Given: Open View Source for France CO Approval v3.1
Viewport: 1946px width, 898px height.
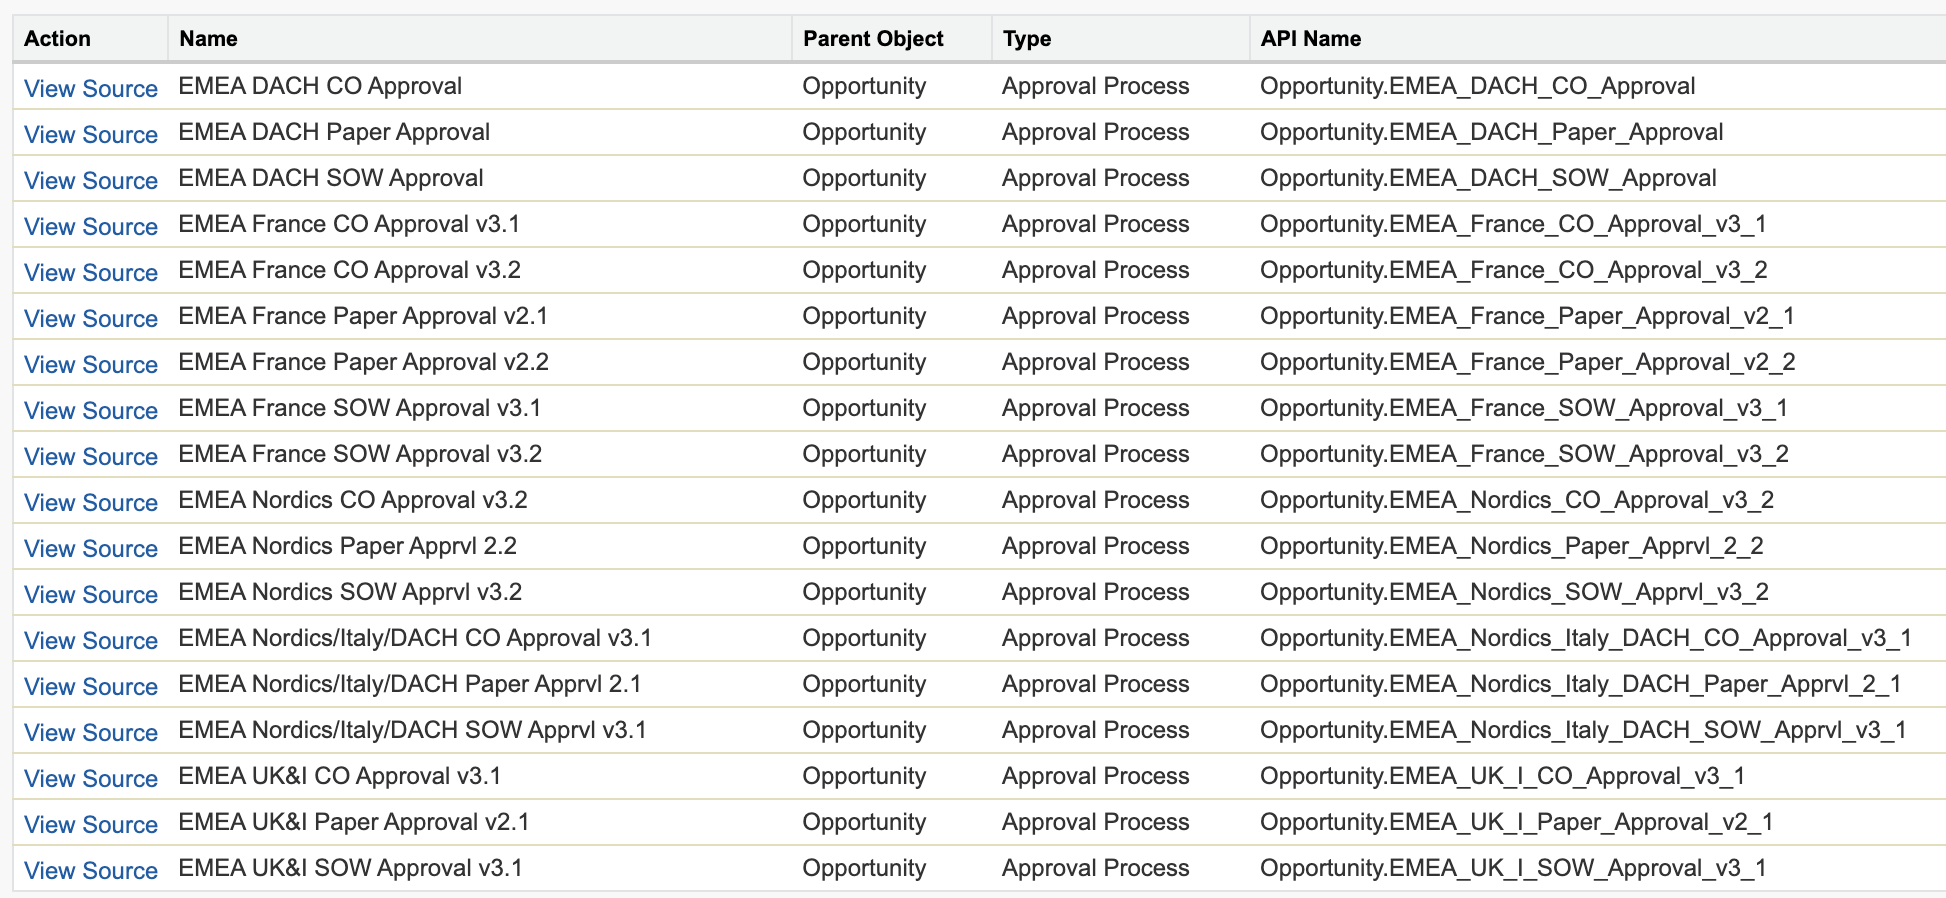Looking at the screenshot, I should (91, 227).
